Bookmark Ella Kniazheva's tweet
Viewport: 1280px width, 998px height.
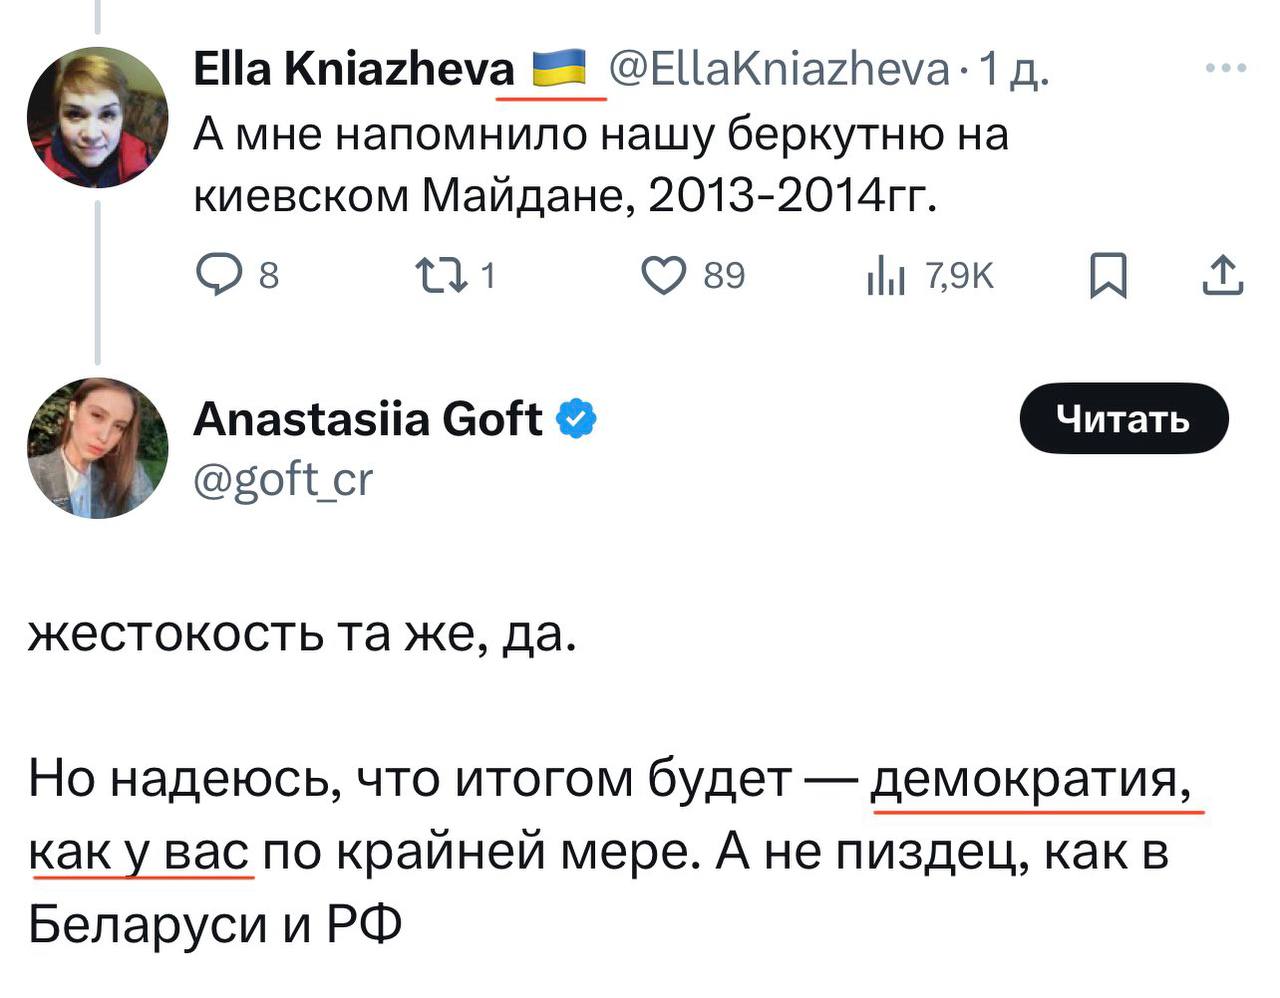point(1107,275)
